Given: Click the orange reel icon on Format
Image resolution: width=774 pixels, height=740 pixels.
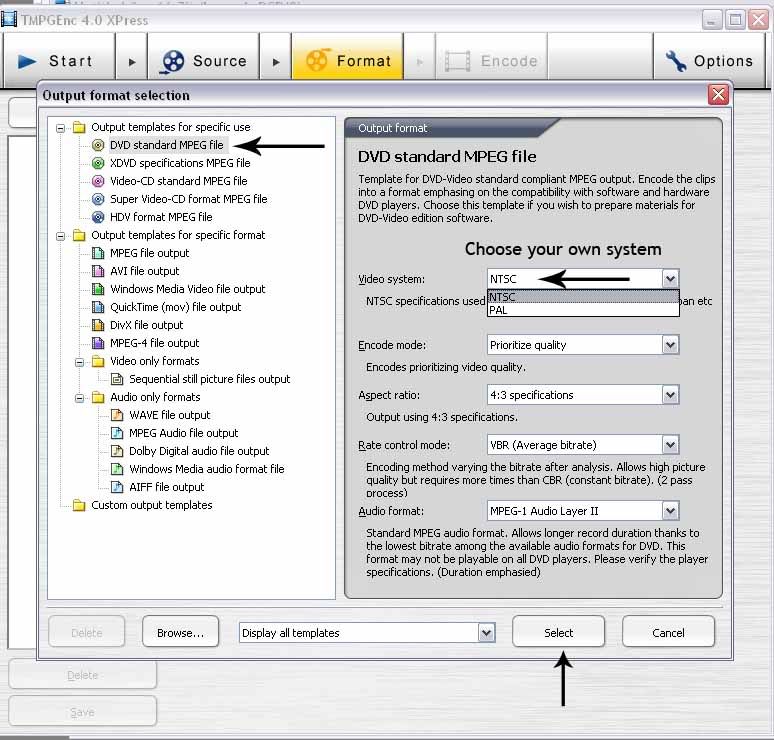Looking at the screenshot, I should pos(317,60).
